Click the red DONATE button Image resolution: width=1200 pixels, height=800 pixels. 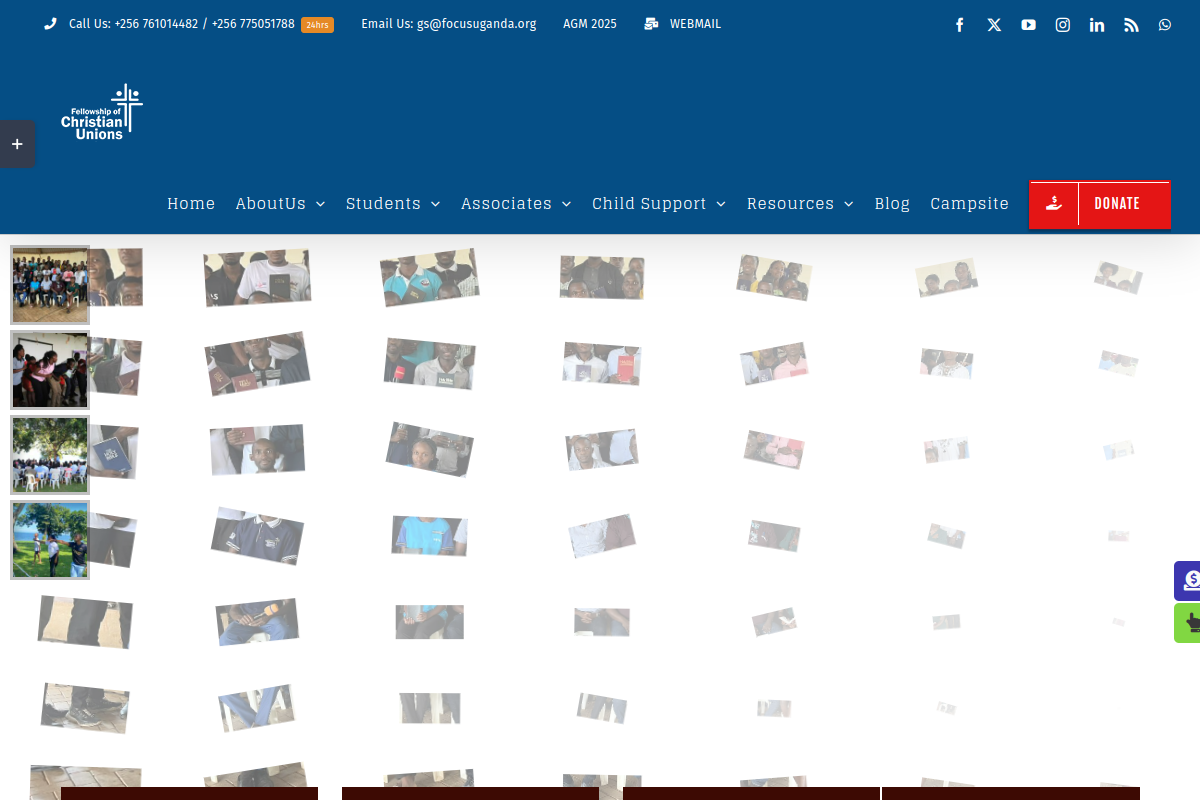click(1100, 204)
